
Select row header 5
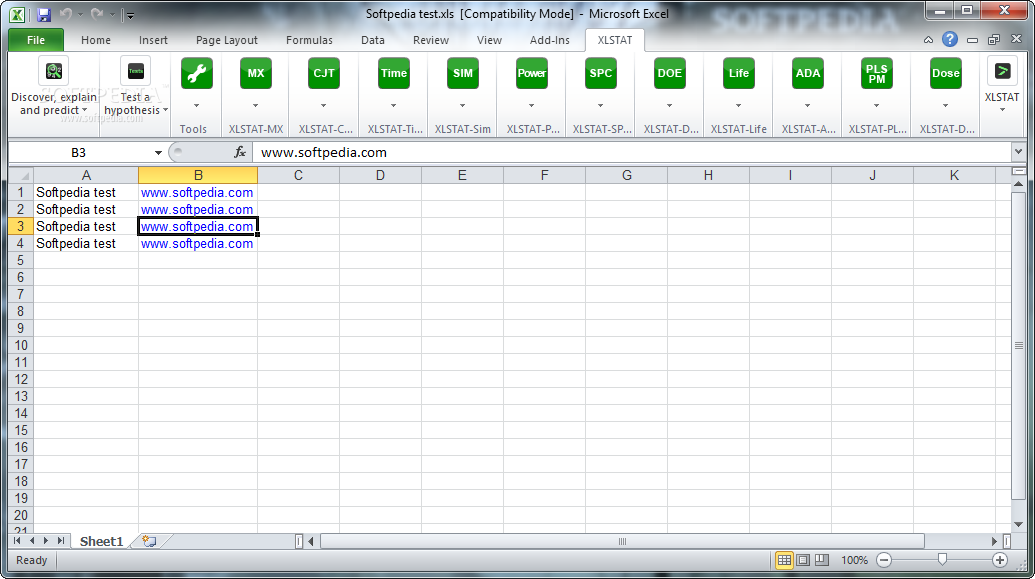(20, 261)
